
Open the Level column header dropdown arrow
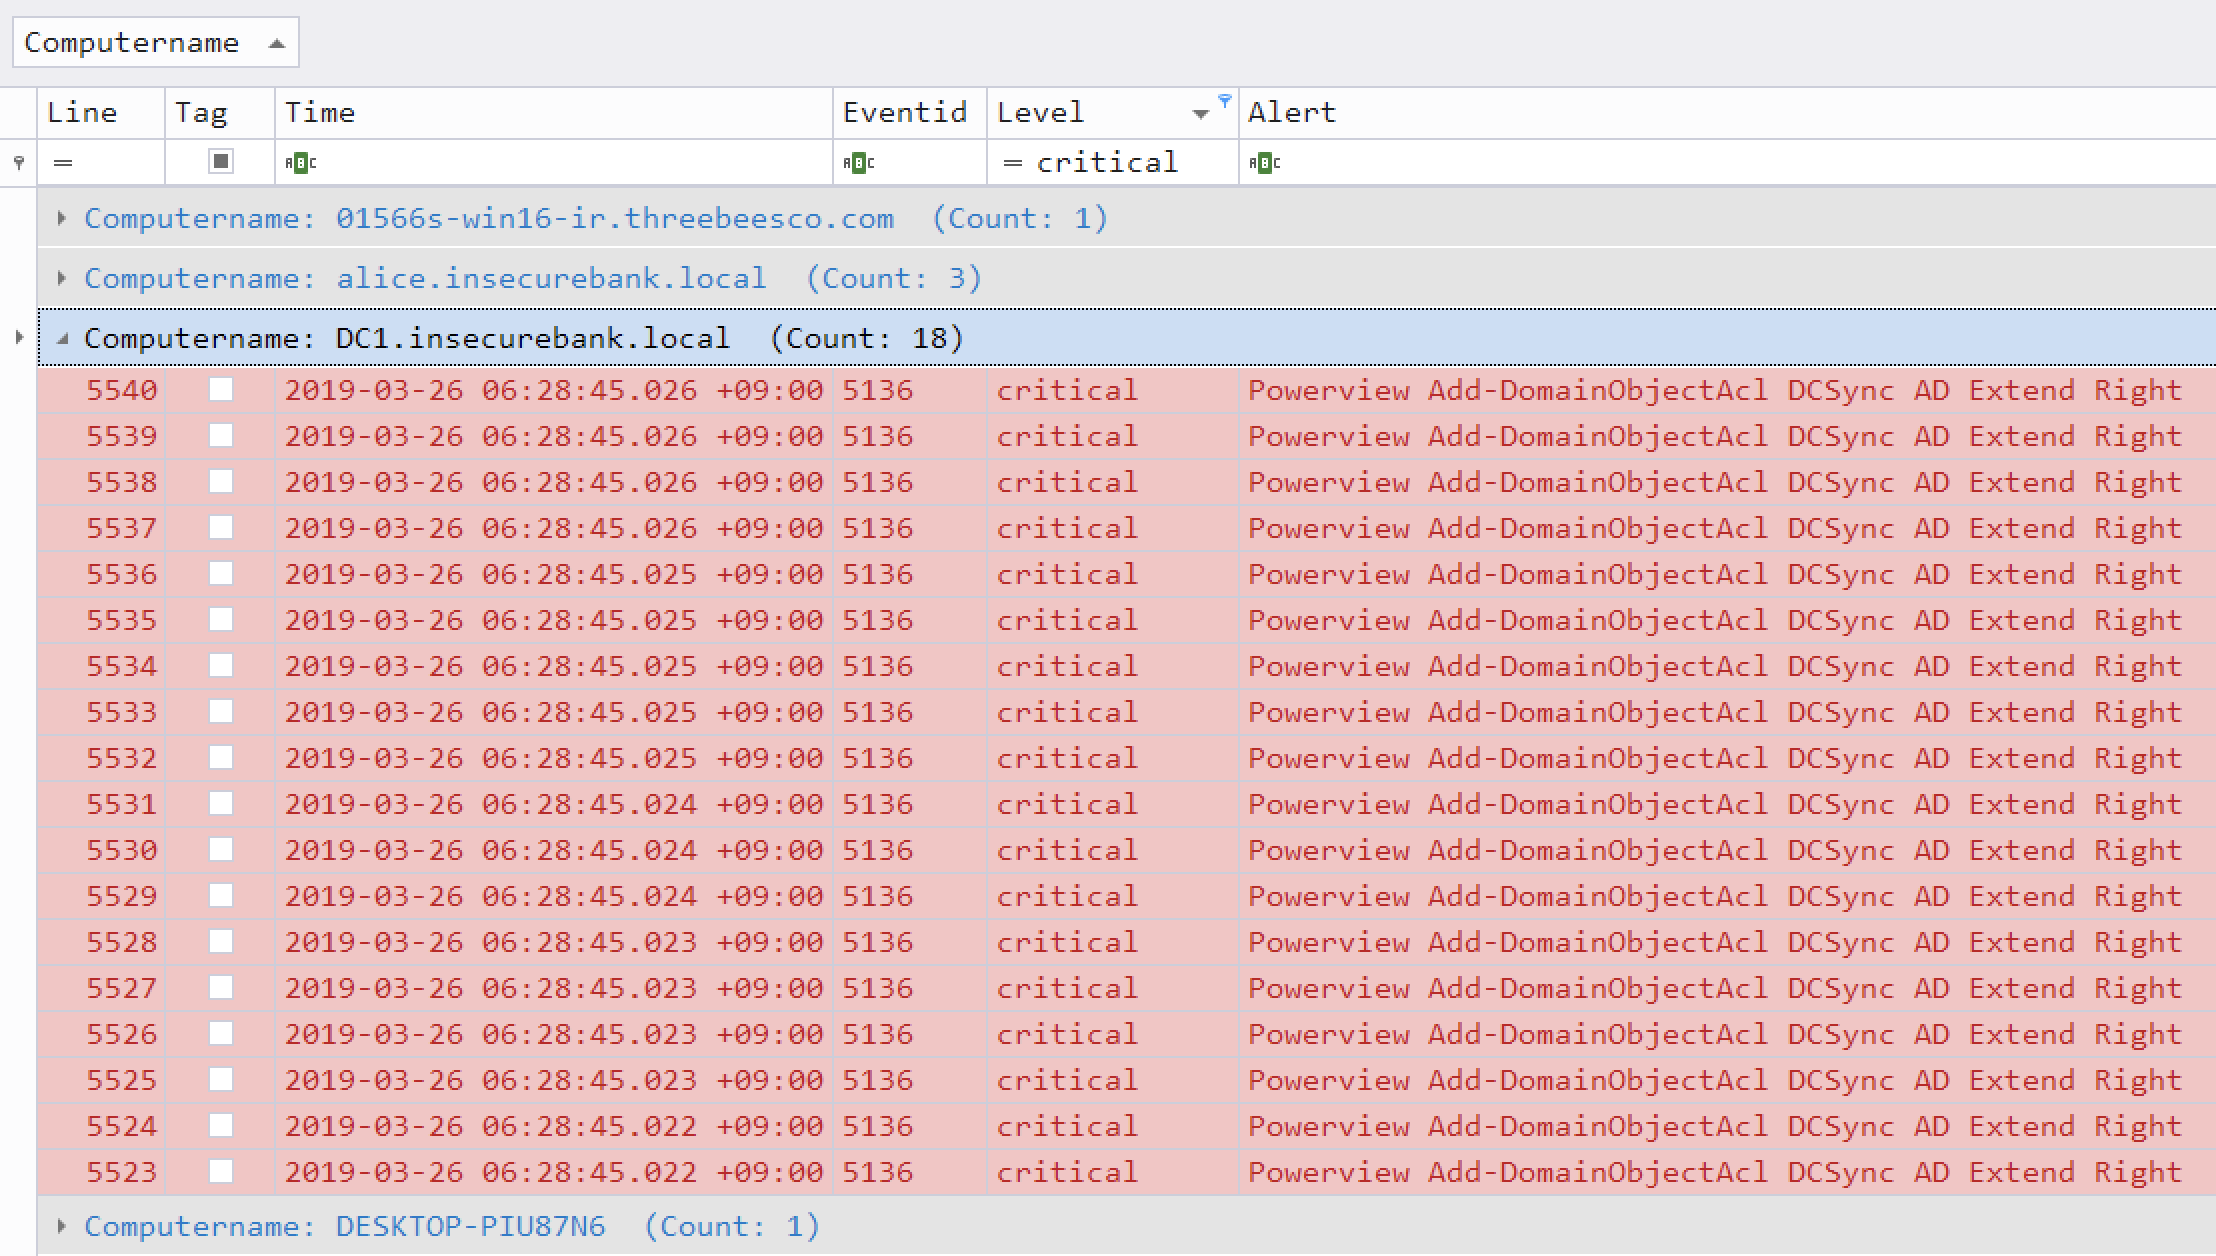click(1201, 113)
